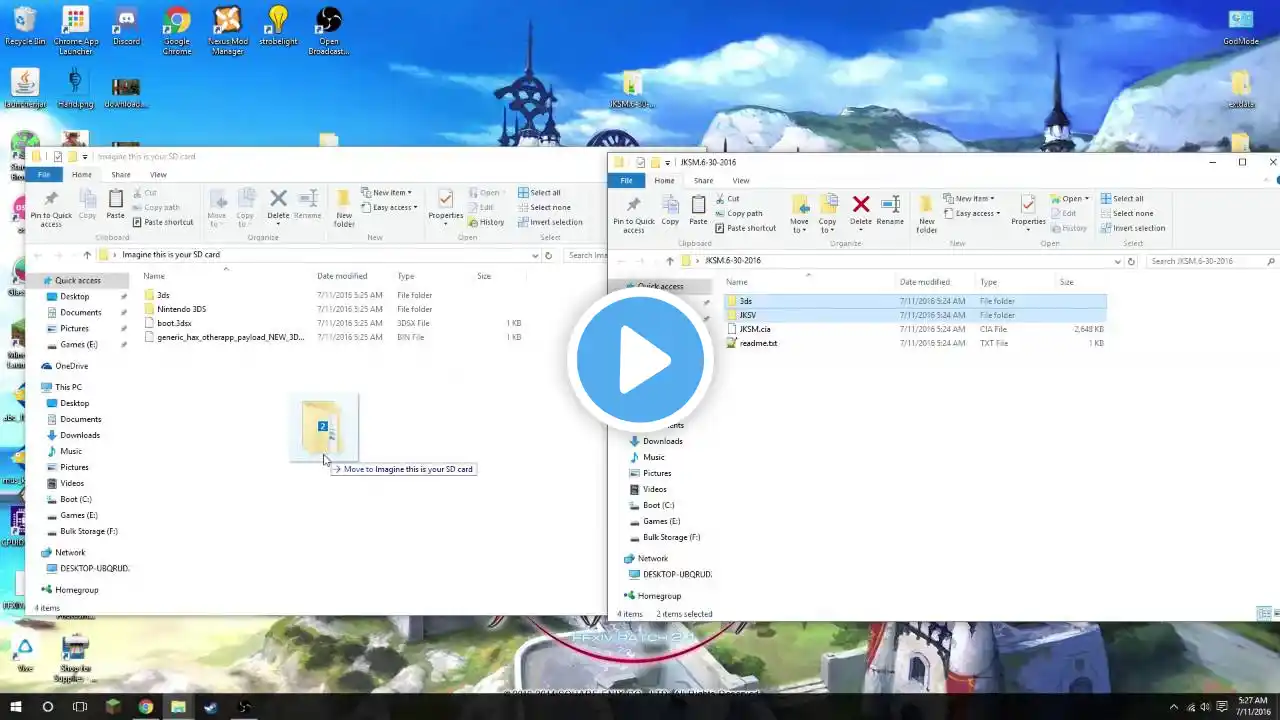Click Paste shortcut in JKSM.6-30-2016 window

(745, 228)
